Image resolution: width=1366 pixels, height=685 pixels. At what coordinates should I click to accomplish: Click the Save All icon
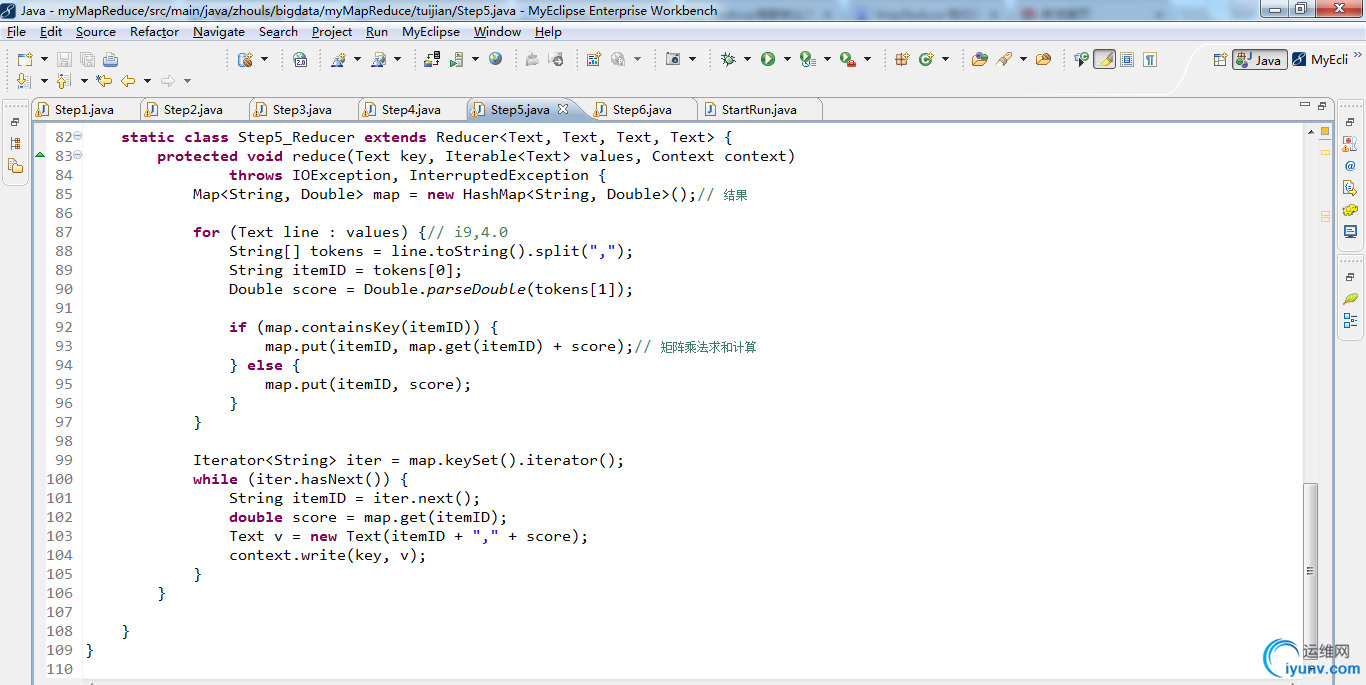[88, 59]
